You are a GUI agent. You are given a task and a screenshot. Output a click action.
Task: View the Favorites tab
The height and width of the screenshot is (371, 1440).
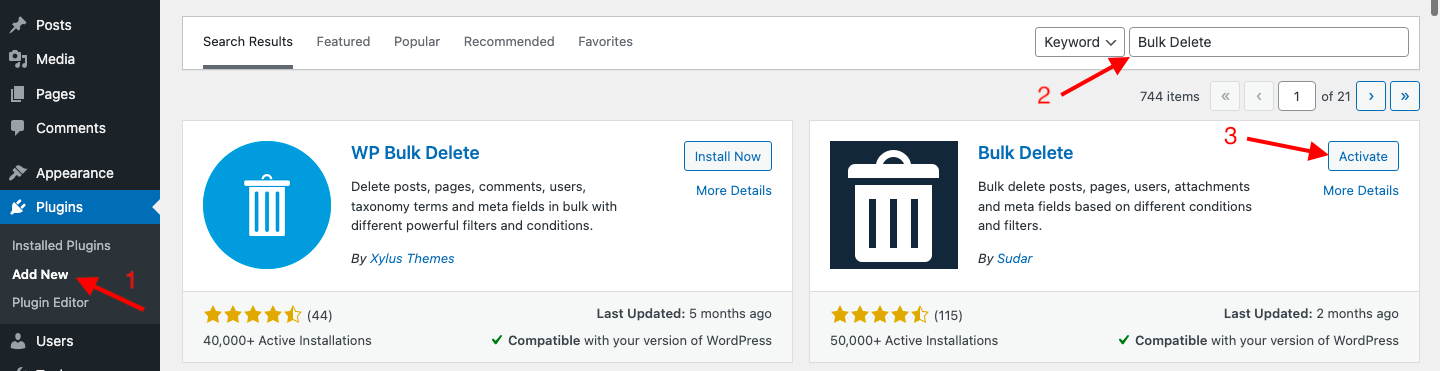point(605,42)
